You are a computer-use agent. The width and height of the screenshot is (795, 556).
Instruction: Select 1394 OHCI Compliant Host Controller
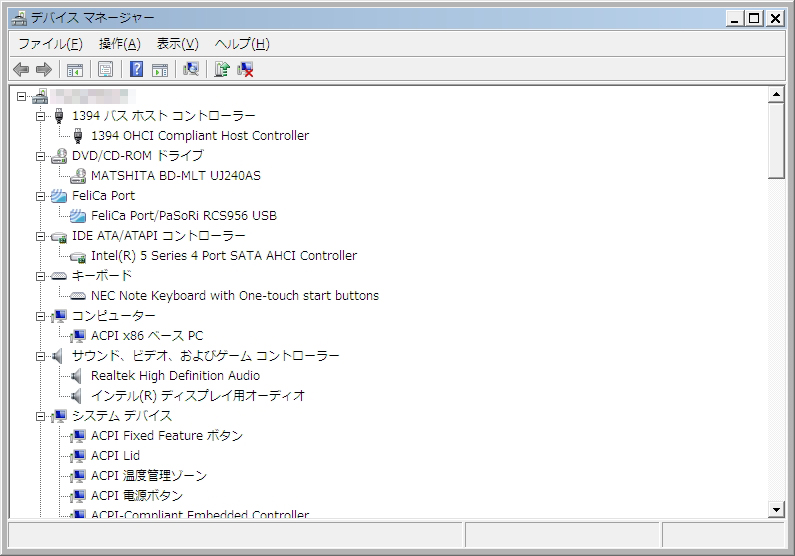(x=200, y=136)
